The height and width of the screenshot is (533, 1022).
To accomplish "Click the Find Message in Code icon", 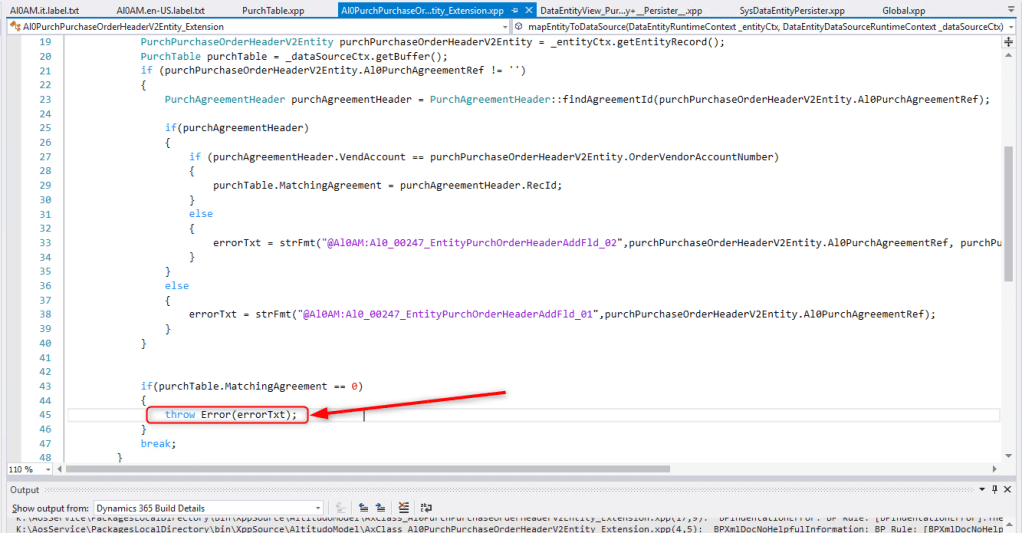I will pos(339,508).
